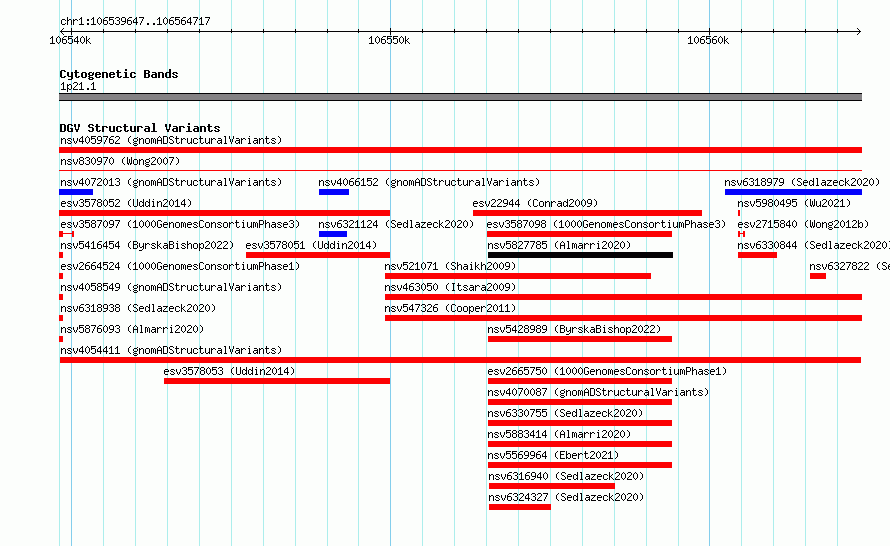Screen dimensions: 890x546
Task: Select the esv22944 (Conrad2009) label
Action: [535, 203]
